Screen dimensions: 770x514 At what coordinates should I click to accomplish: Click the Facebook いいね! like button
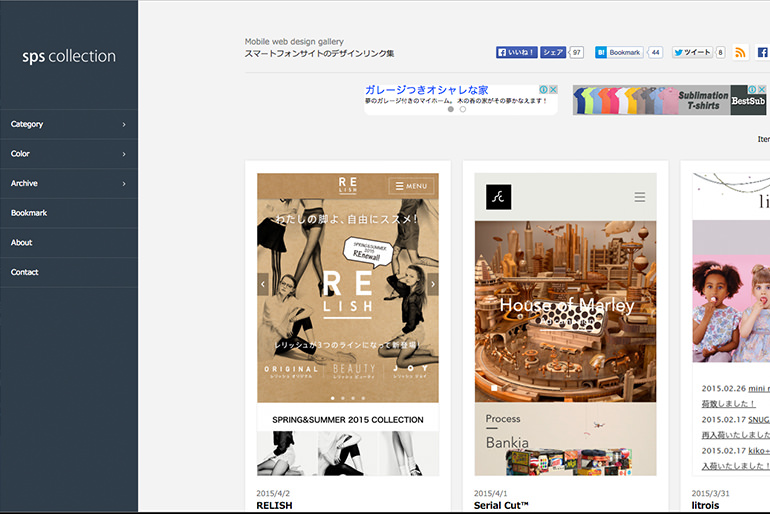[517, 52]
